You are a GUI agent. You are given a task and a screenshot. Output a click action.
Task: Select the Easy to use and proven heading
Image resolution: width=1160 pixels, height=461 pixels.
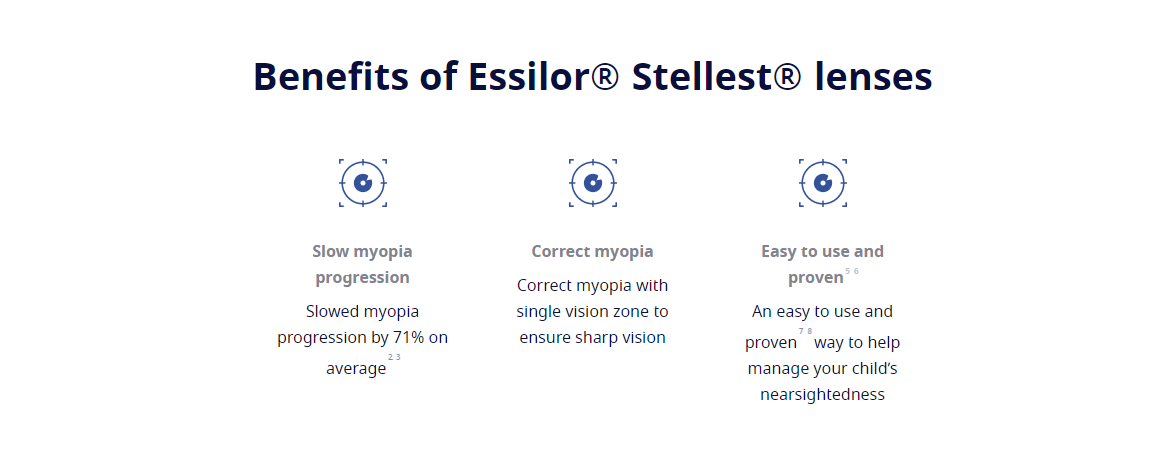(823, 264)
